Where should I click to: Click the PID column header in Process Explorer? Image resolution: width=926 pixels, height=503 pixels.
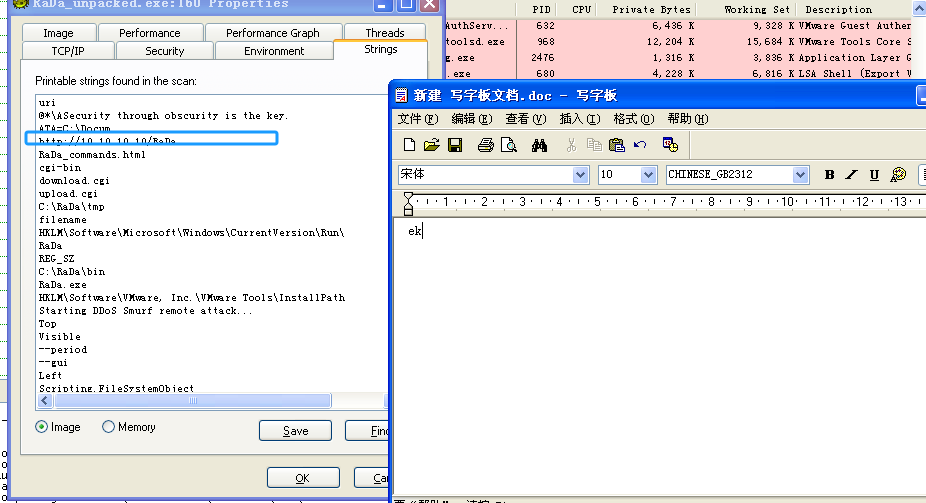point(541,9)
